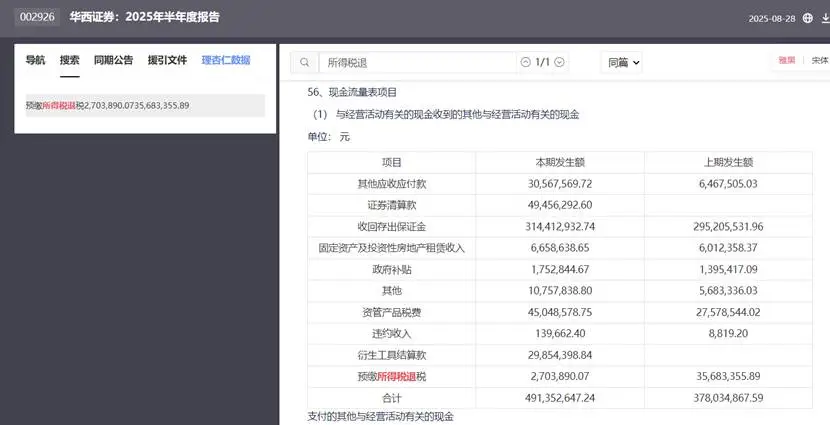The width and height of the screenshot is (830, 425).
Task: Click text 支付的其他与经营活动有关的现金
Action: pos(381,417)
